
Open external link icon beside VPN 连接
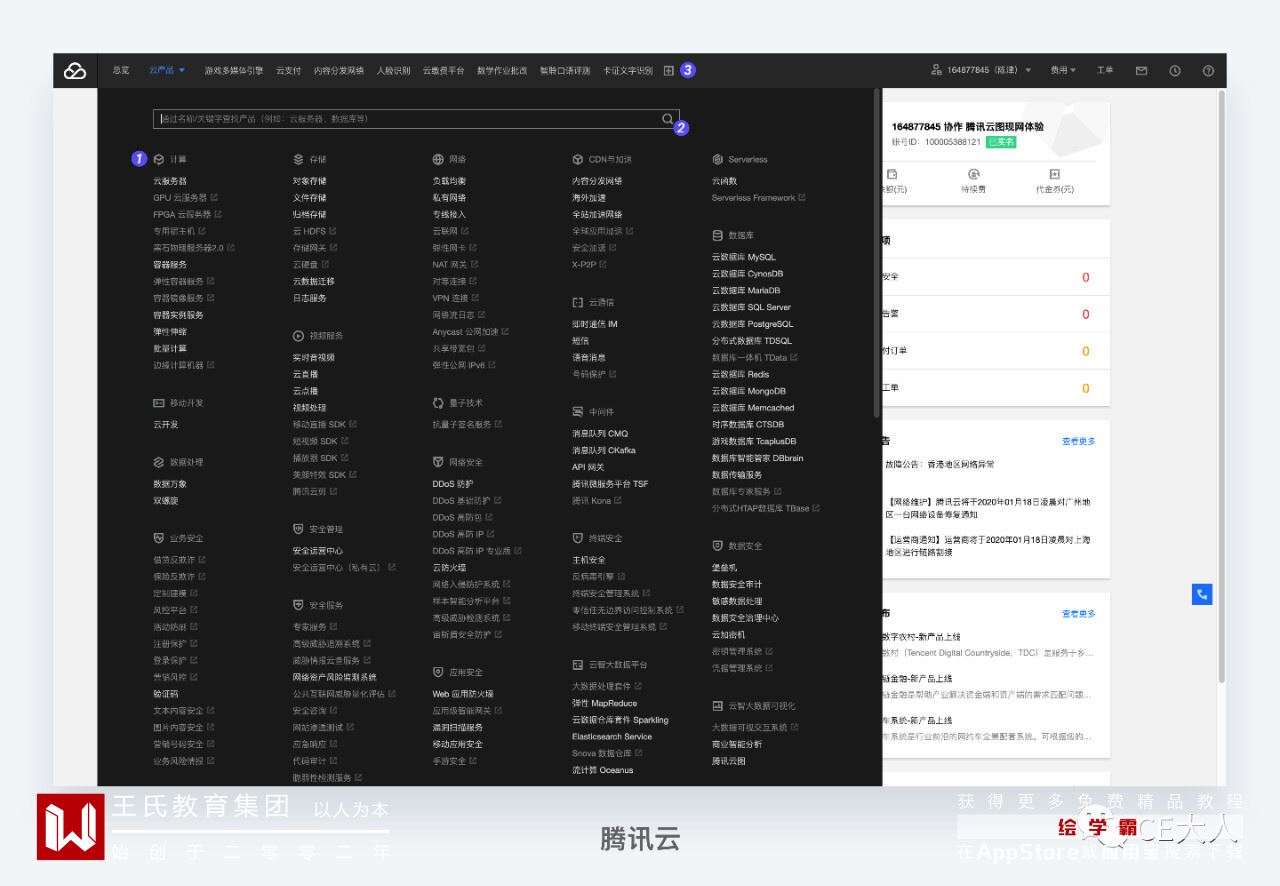click(x=475, y=298)
